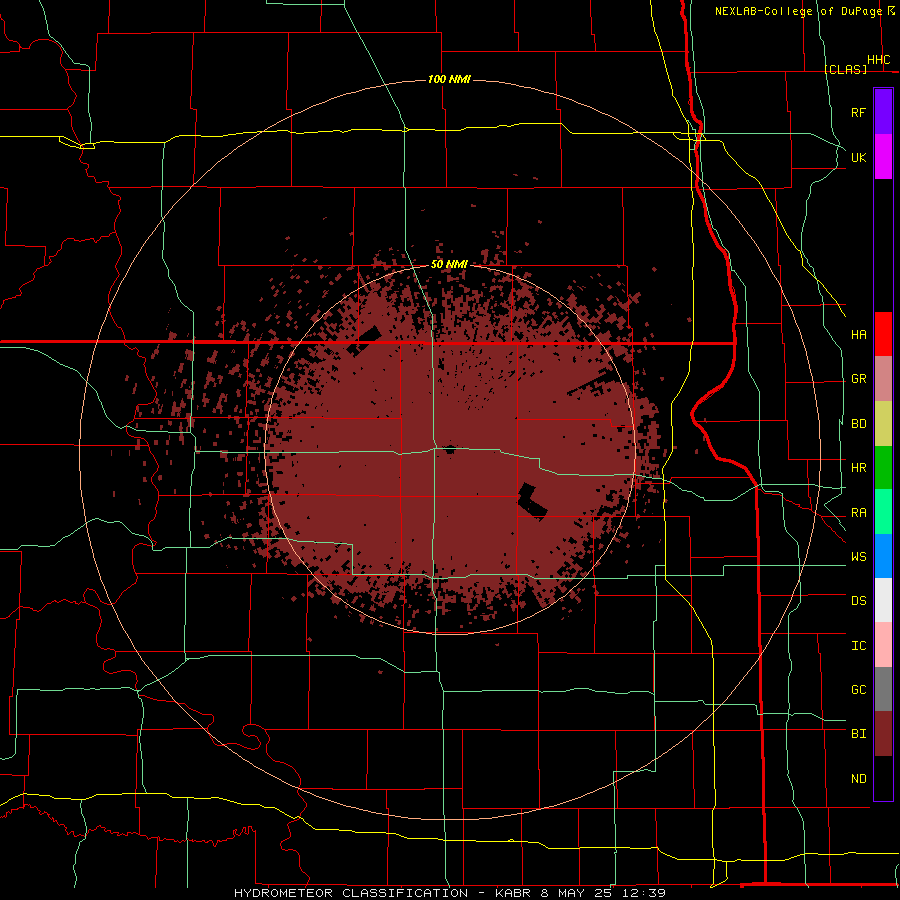The height and width of the screenshot is (900, 900).
Task: Click the "UK" legend label
Action: point(858,157)
